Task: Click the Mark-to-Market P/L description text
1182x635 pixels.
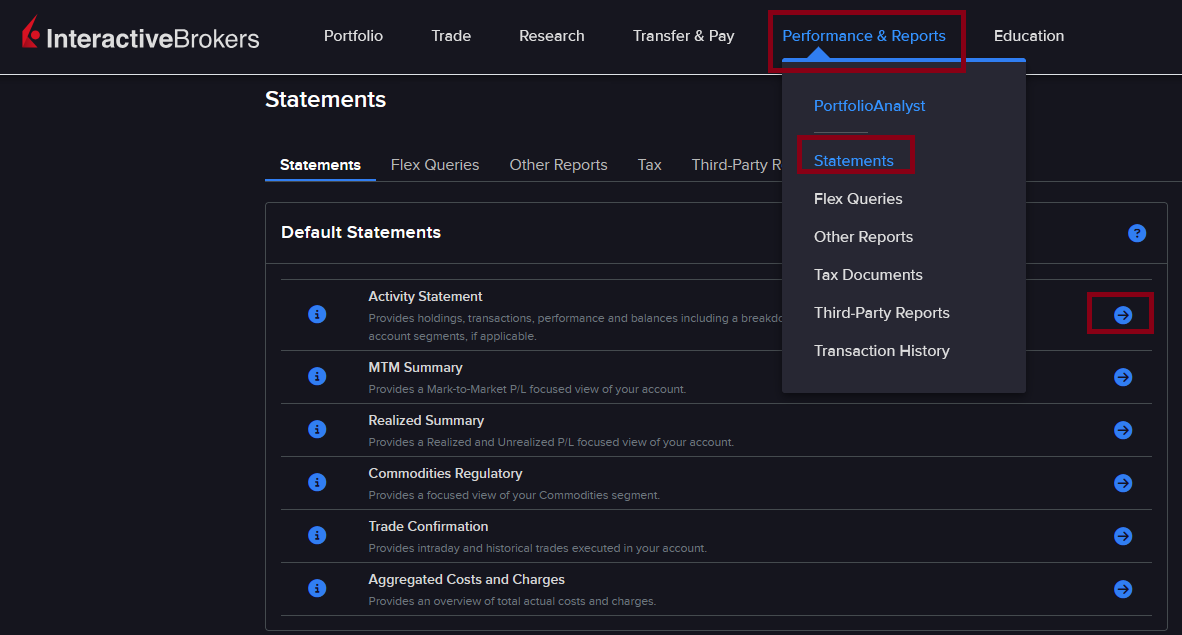Action: click(527, 389)
